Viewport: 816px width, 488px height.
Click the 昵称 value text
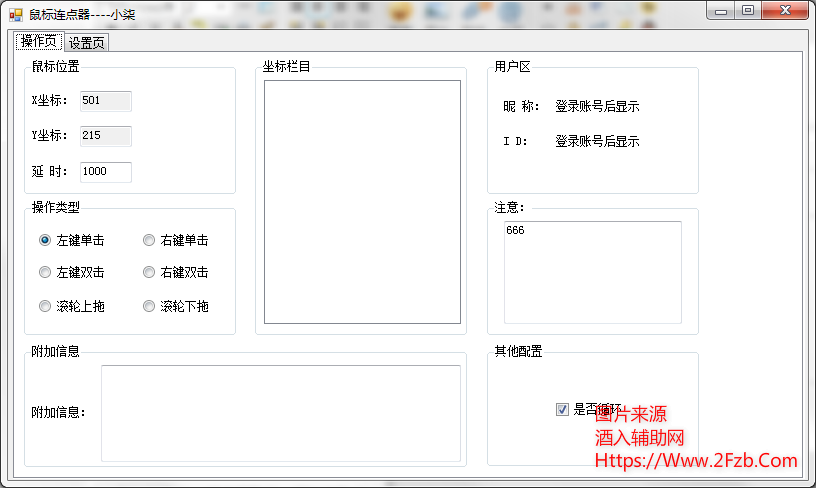pos(597,107)
